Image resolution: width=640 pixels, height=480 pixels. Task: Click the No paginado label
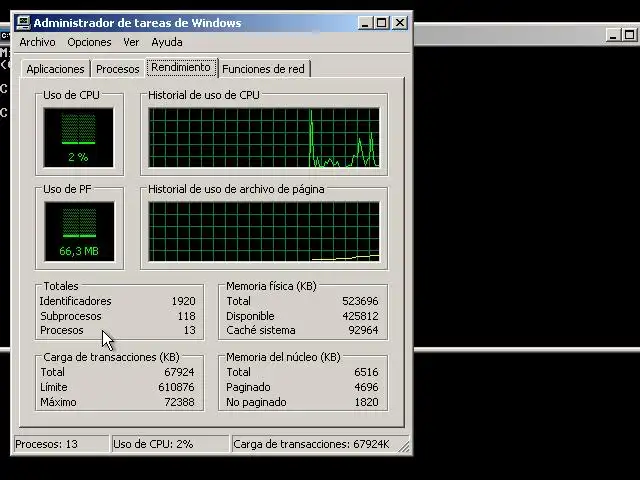coord(256,402)
